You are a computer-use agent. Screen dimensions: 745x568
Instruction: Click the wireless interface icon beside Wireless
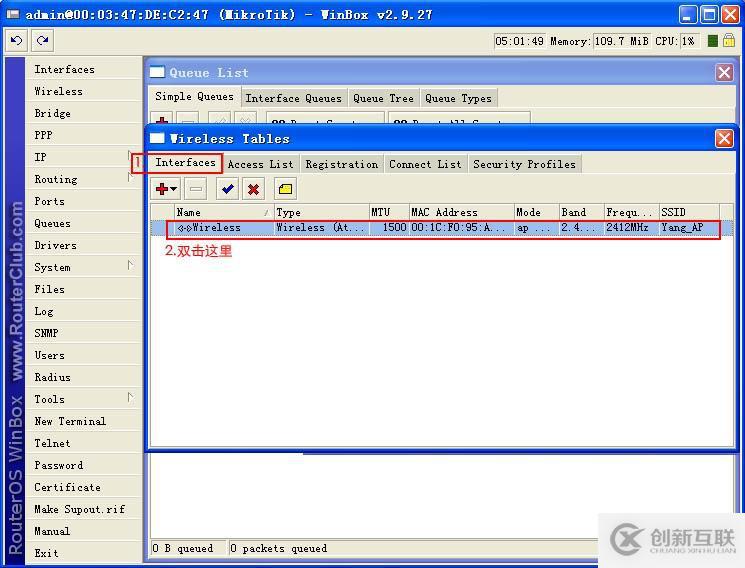pyautogui.click(x=184, y=228)
